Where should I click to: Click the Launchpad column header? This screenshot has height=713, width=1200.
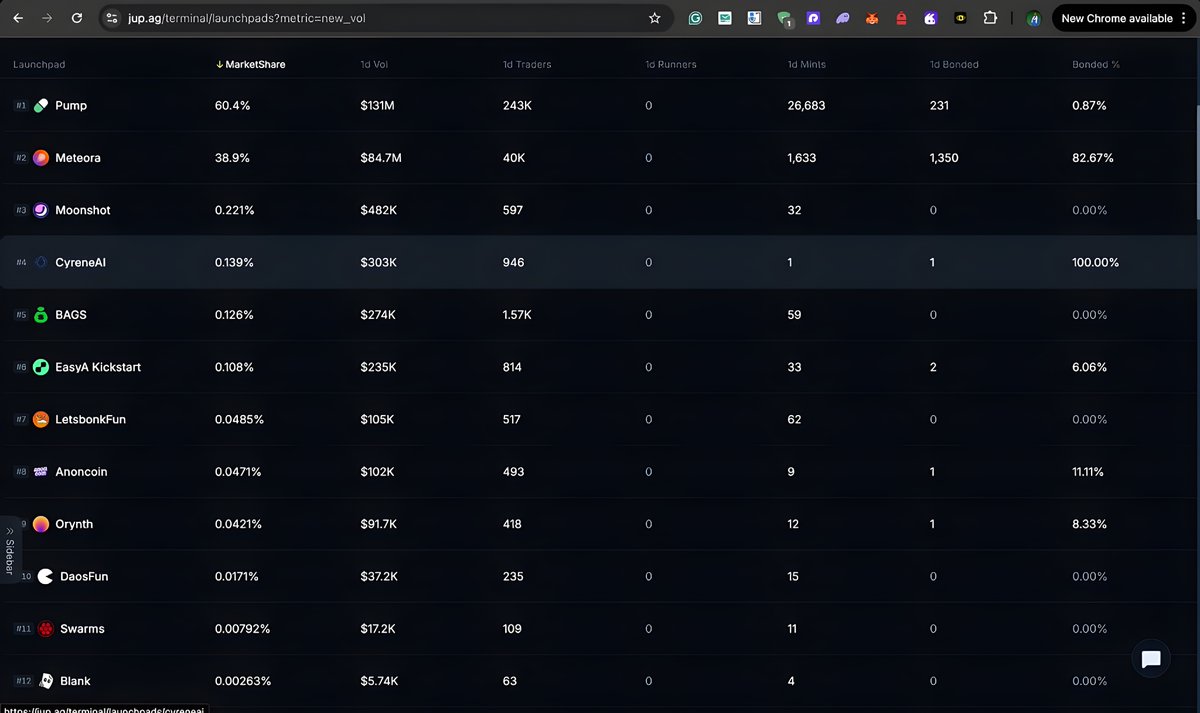tap(39, 64)
